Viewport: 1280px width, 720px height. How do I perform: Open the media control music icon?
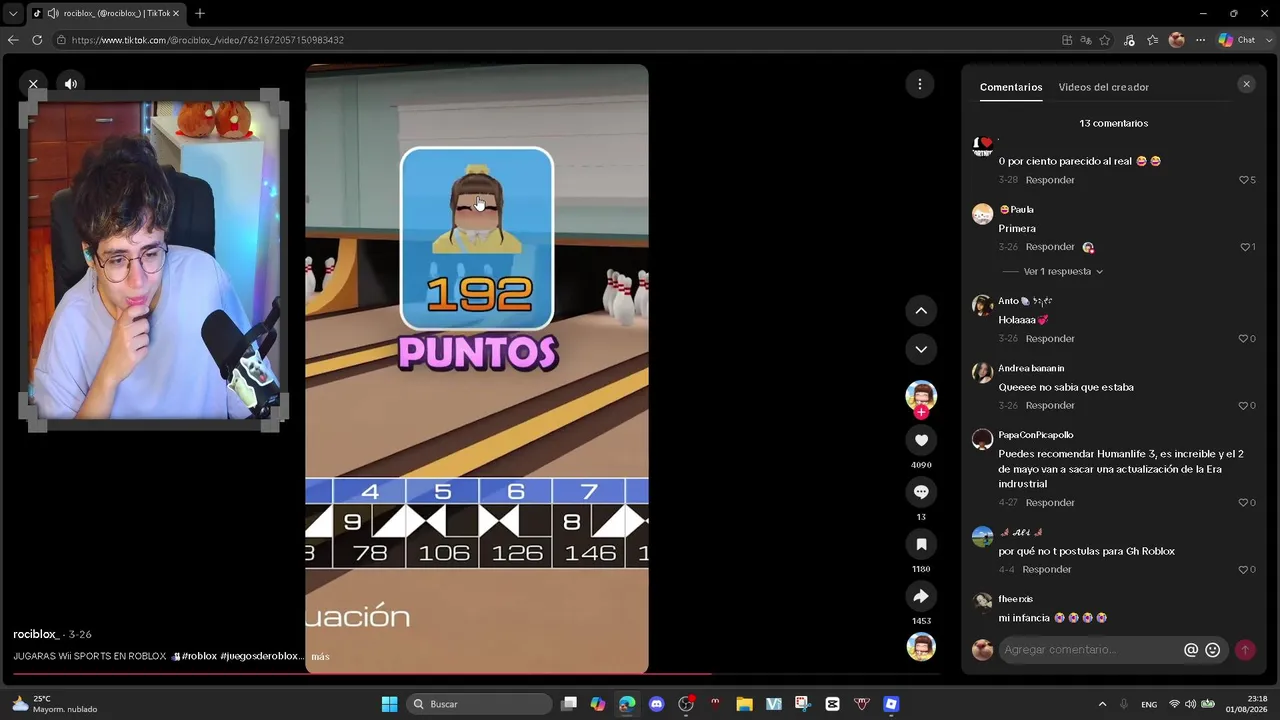[x=1129, y=40]
